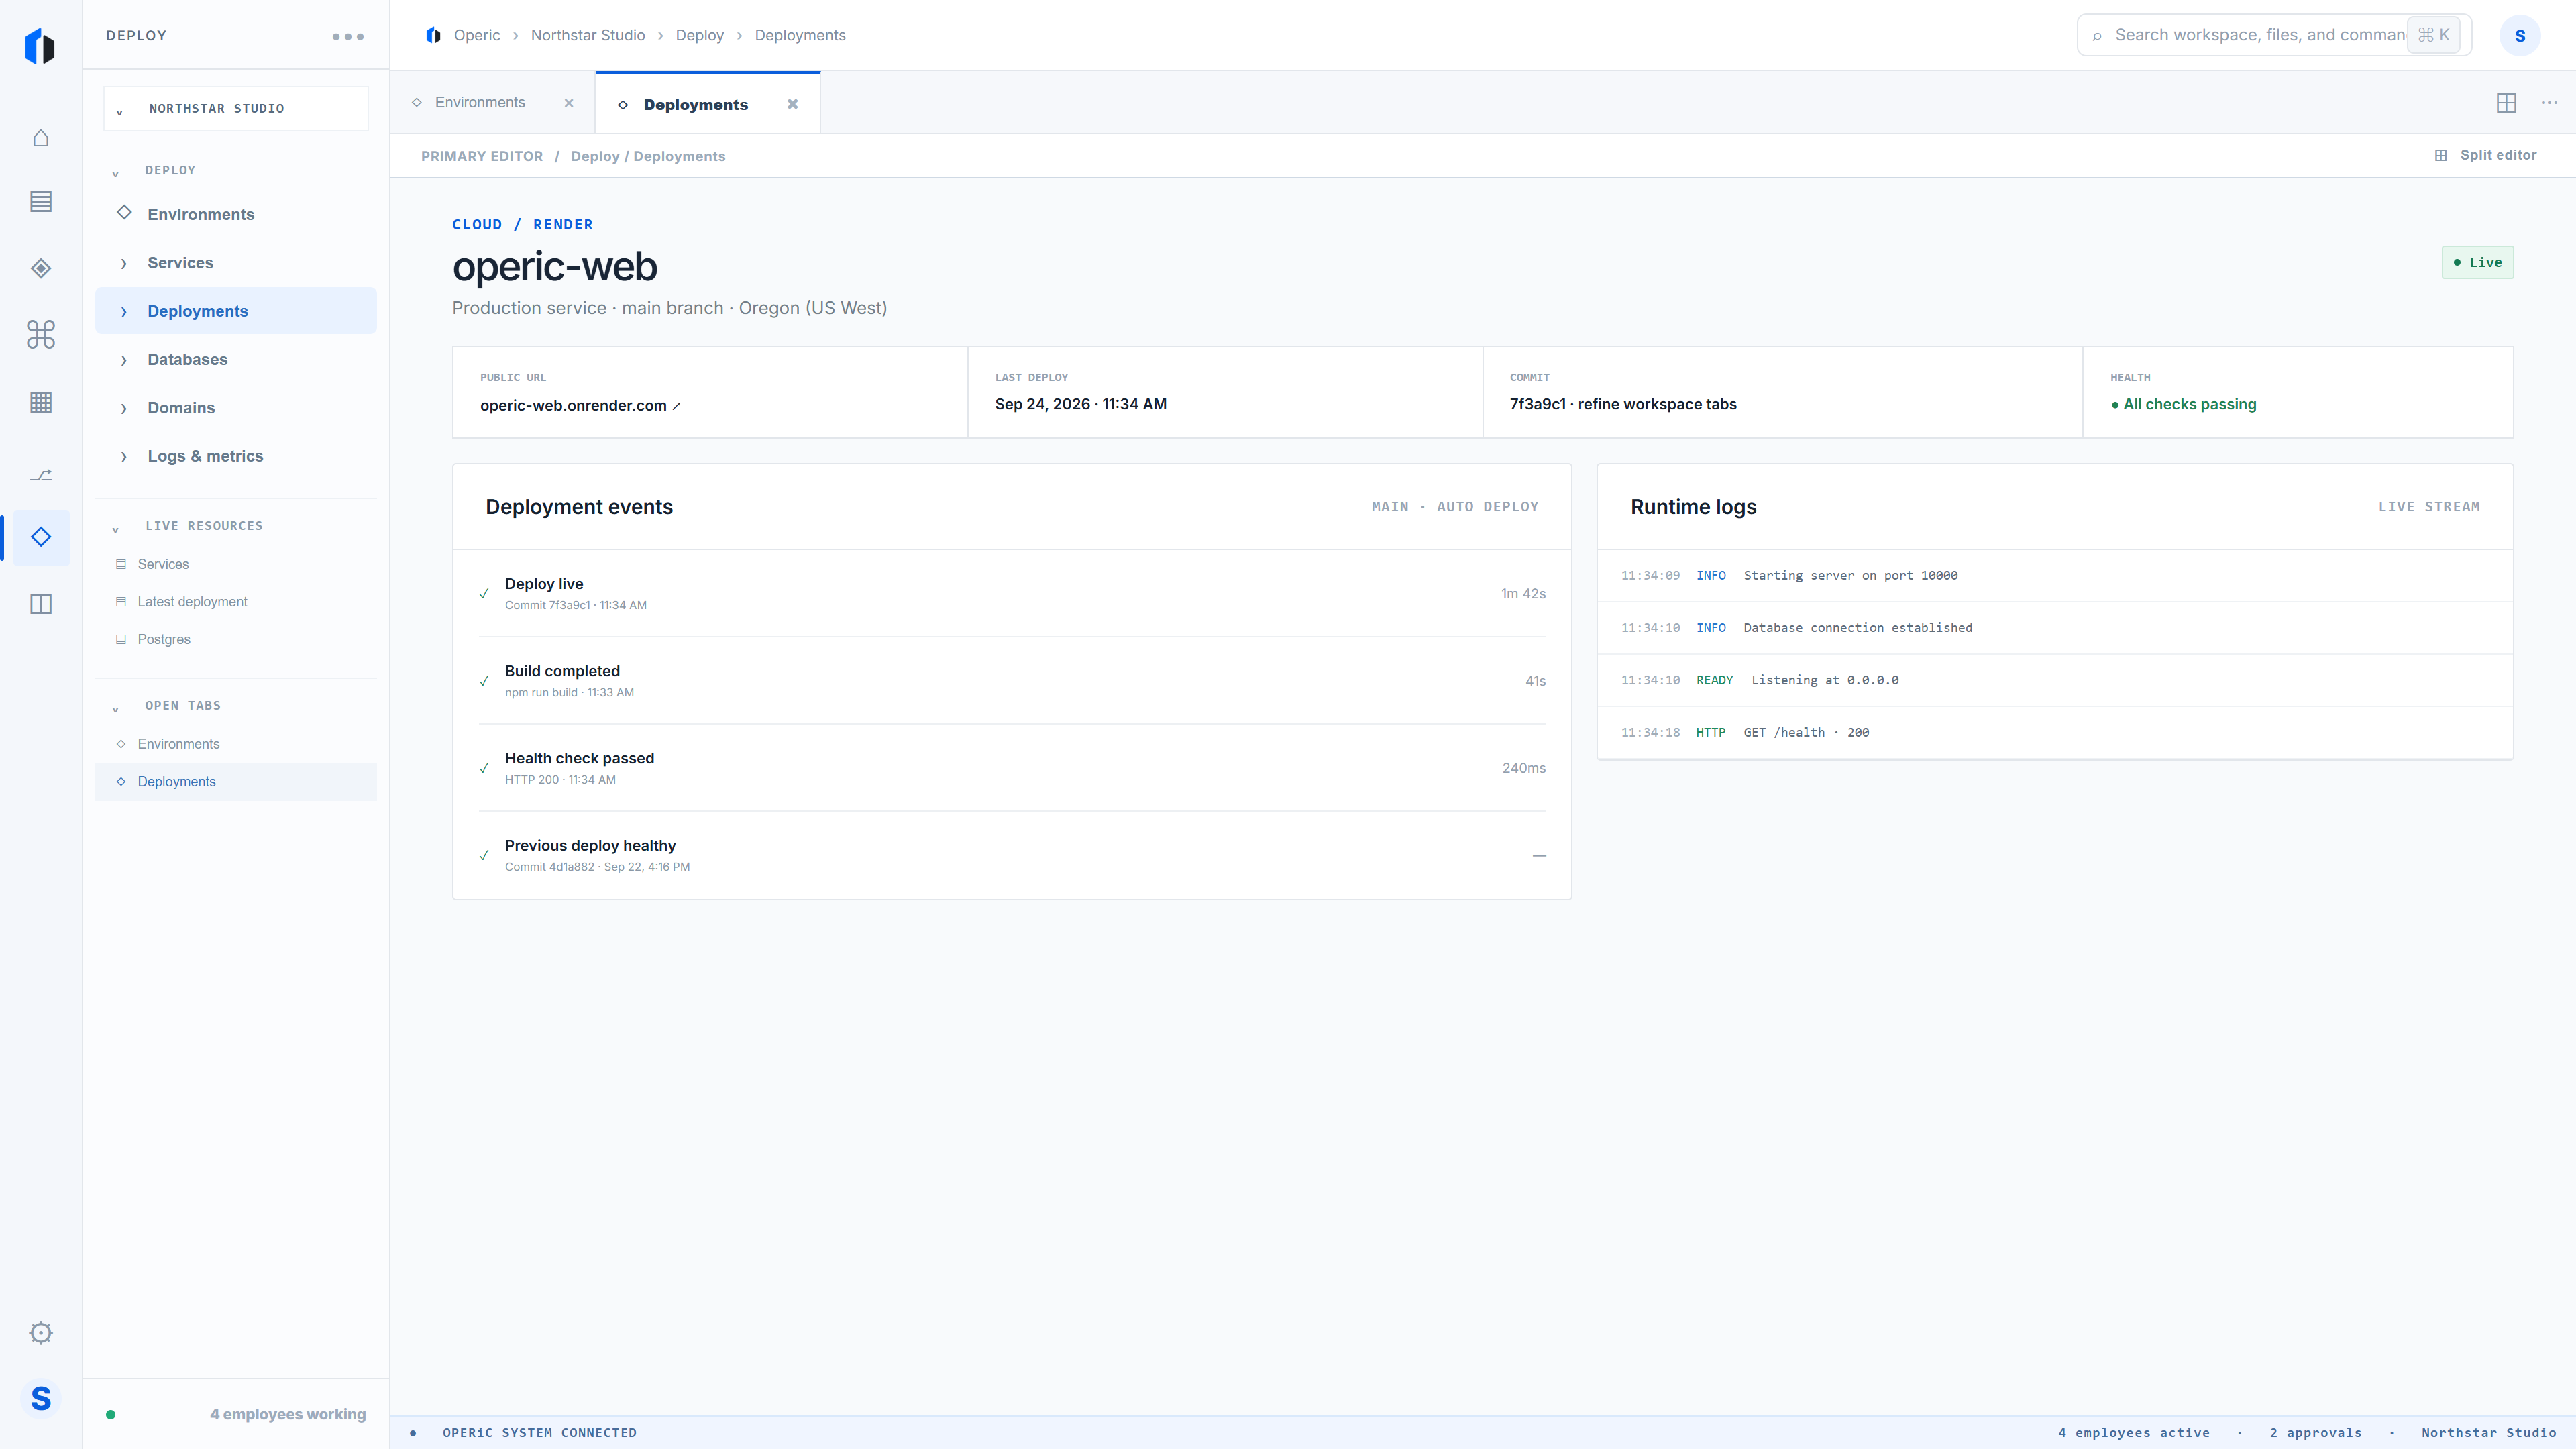
Task: Select the active Deploy diamond icon
Action: click(x=41, y=537)
